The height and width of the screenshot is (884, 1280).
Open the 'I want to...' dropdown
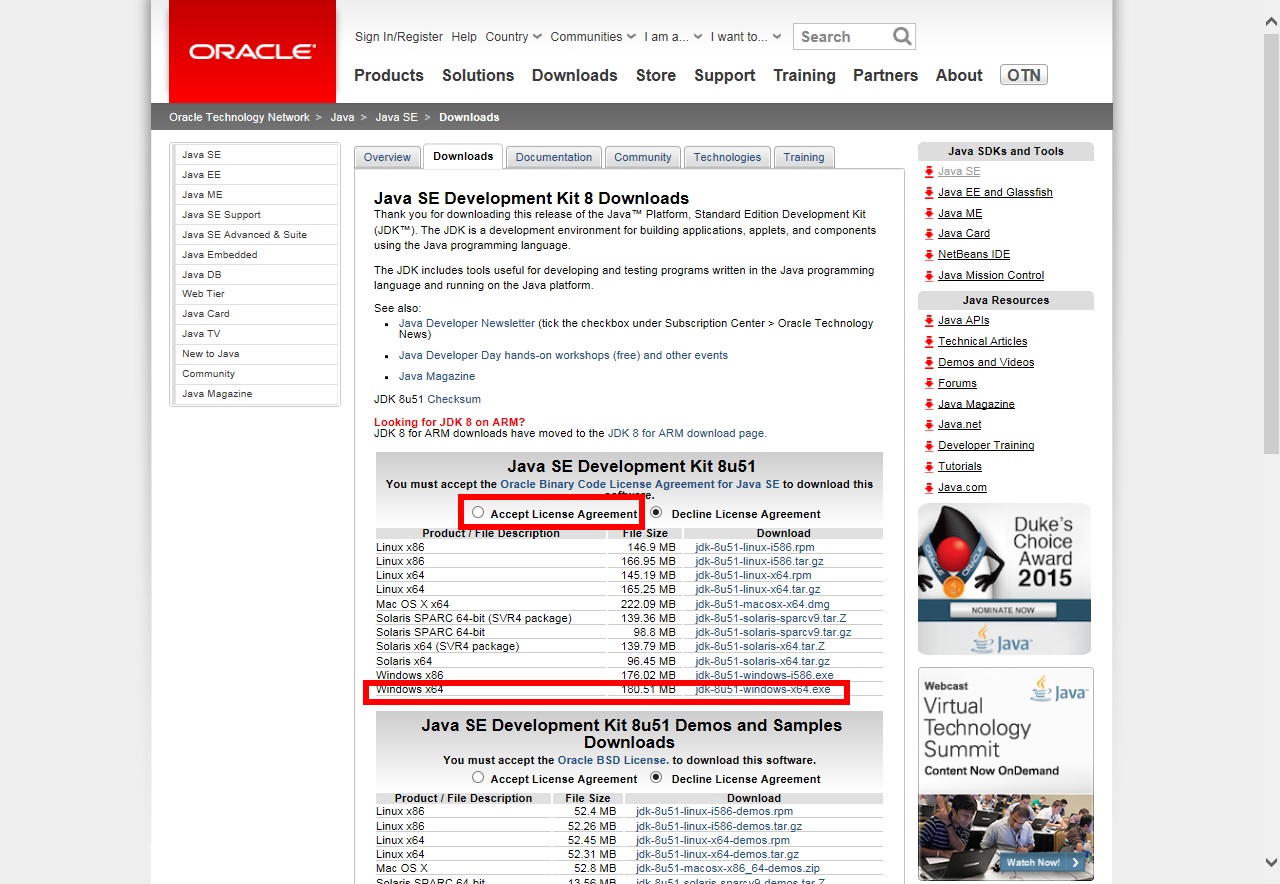[746, 37]
